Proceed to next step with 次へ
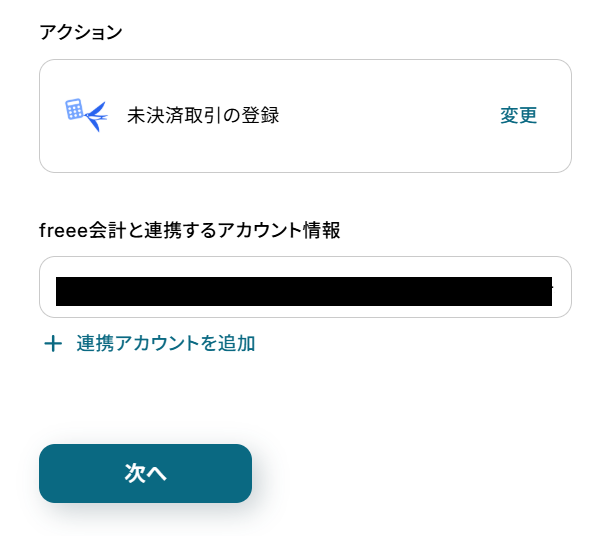The height and width of the screenshot is (536, 603). (145, 473)
